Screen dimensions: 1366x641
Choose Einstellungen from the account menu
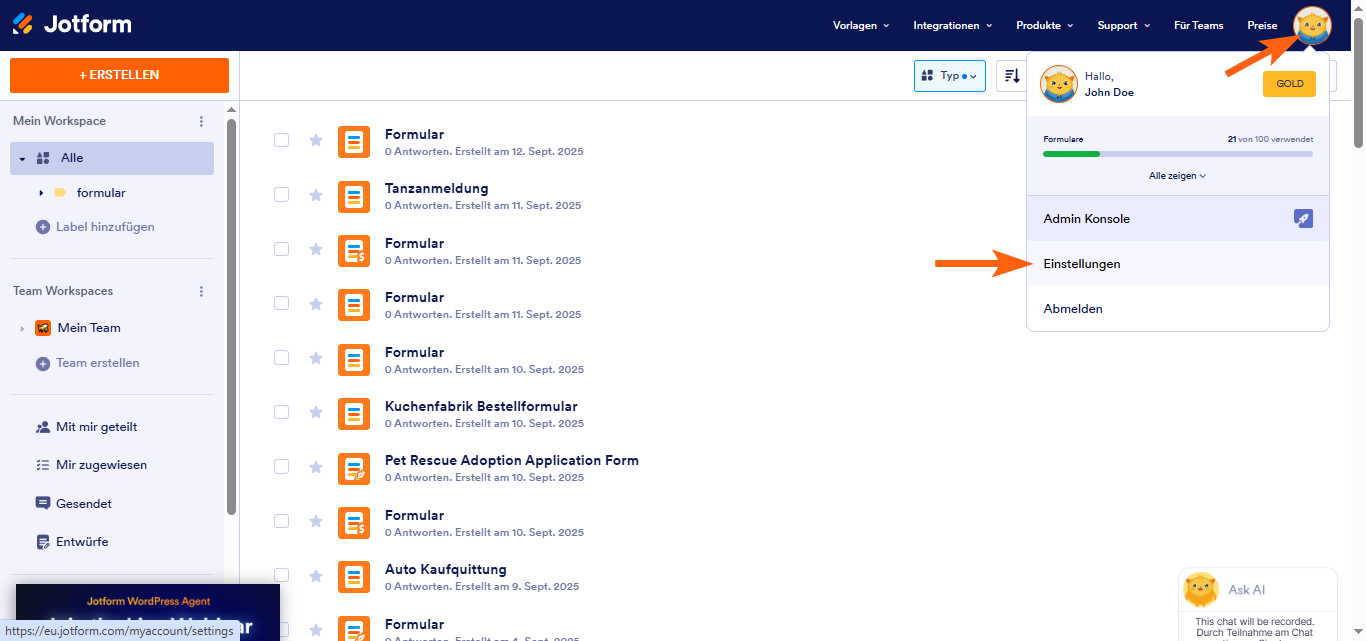point(1082,263)
